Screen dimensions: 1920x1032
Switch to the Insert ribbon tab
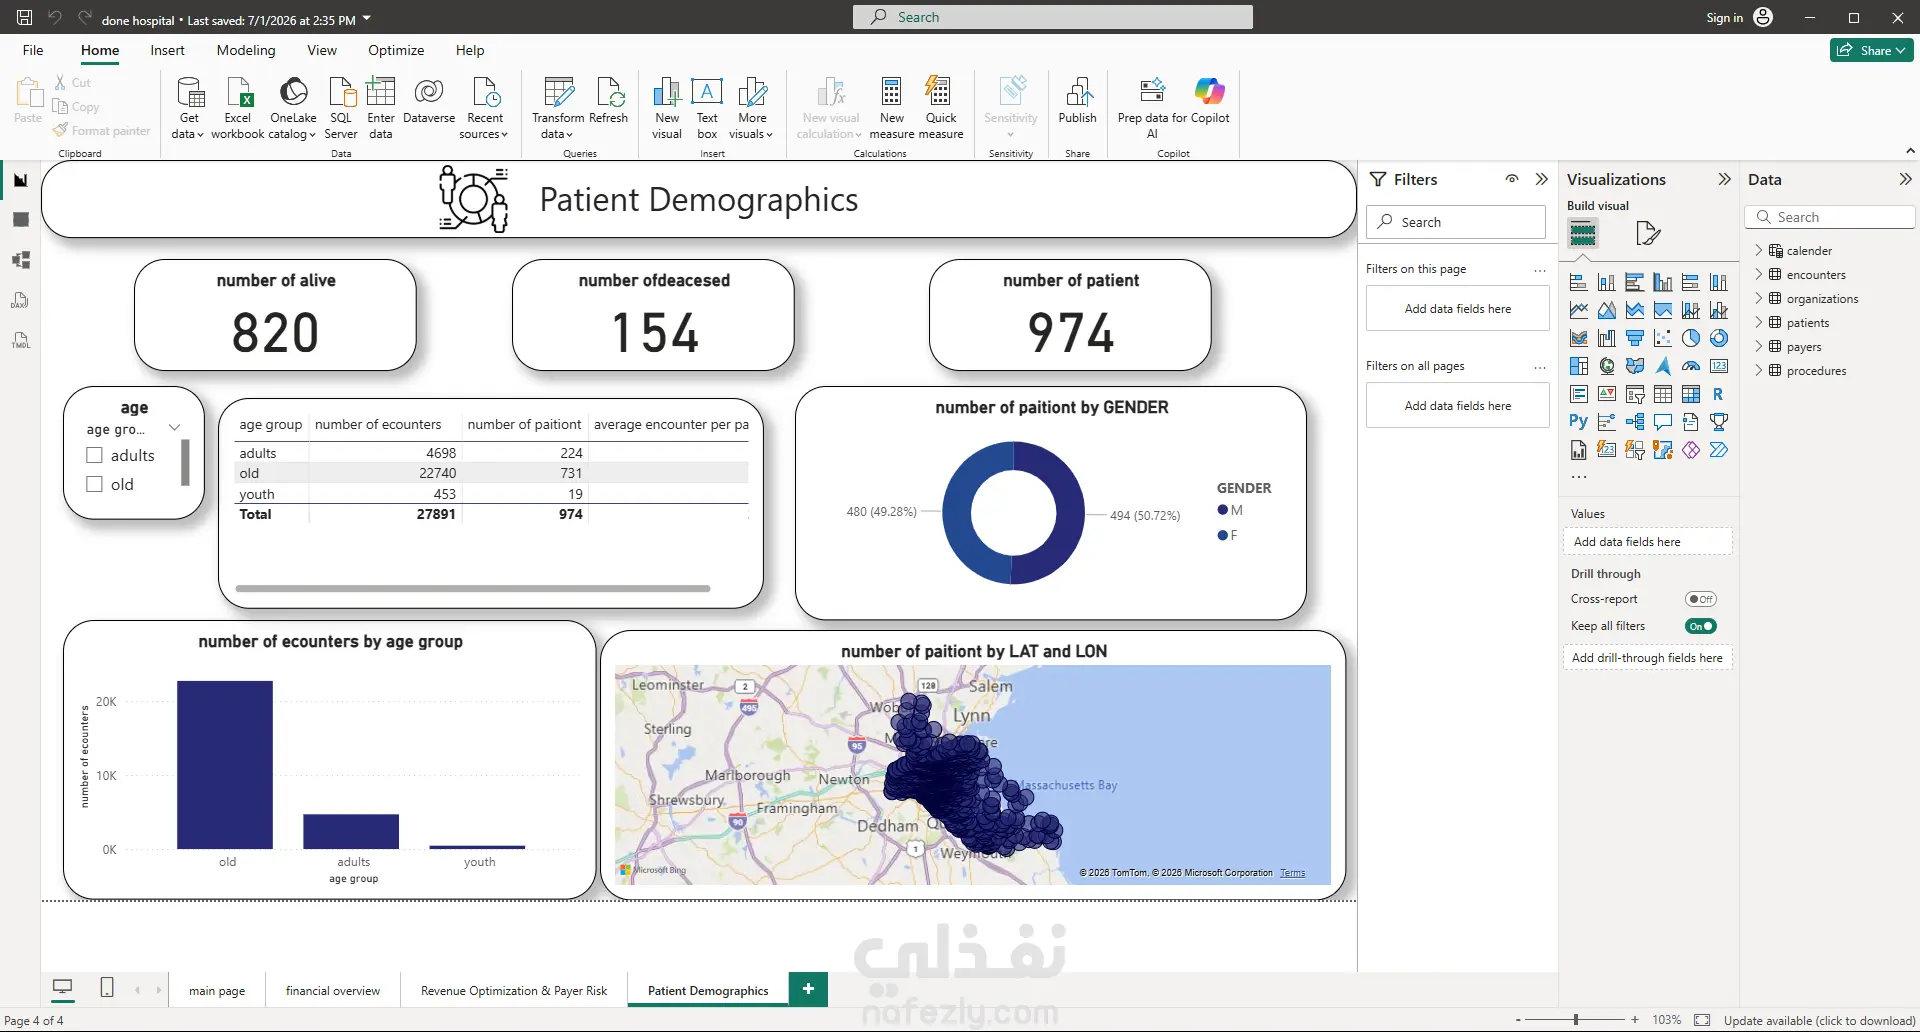pos(167,50)
